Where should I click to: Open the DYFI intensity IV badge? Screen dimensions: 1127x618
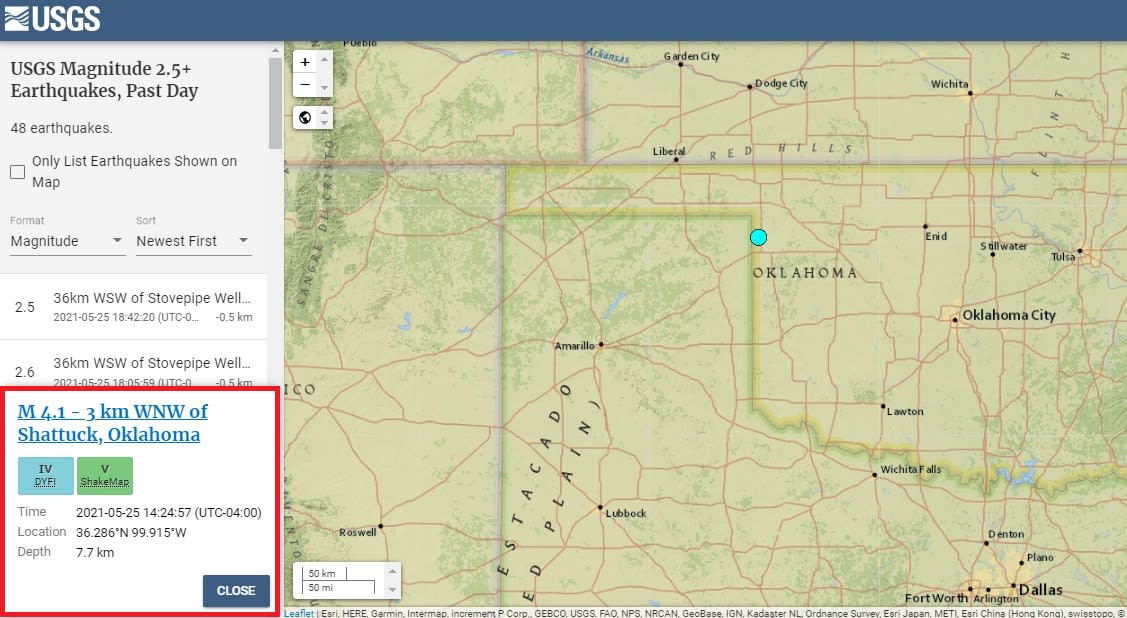[46, 475]
